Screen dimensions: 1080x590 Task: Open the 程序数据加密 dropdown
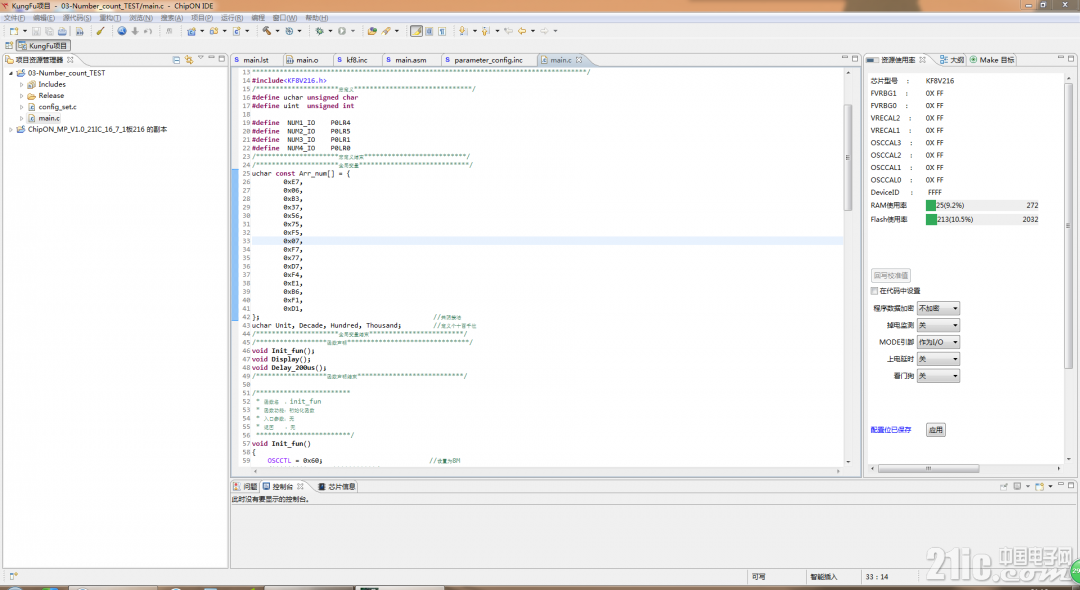[938, 308]
